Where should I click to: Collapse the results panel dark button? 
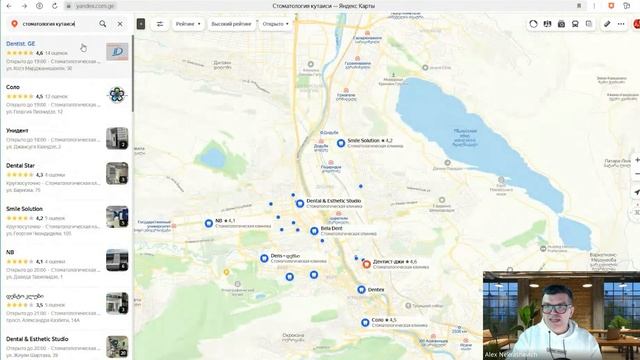point(141,24)
